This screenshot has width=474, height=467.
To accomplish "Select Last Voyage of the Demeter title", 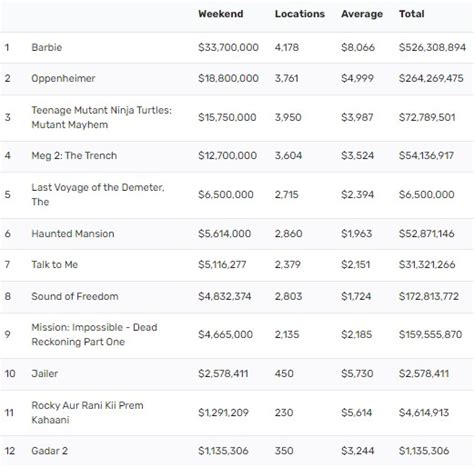I will pyautogui.click(x=98, y=195).
